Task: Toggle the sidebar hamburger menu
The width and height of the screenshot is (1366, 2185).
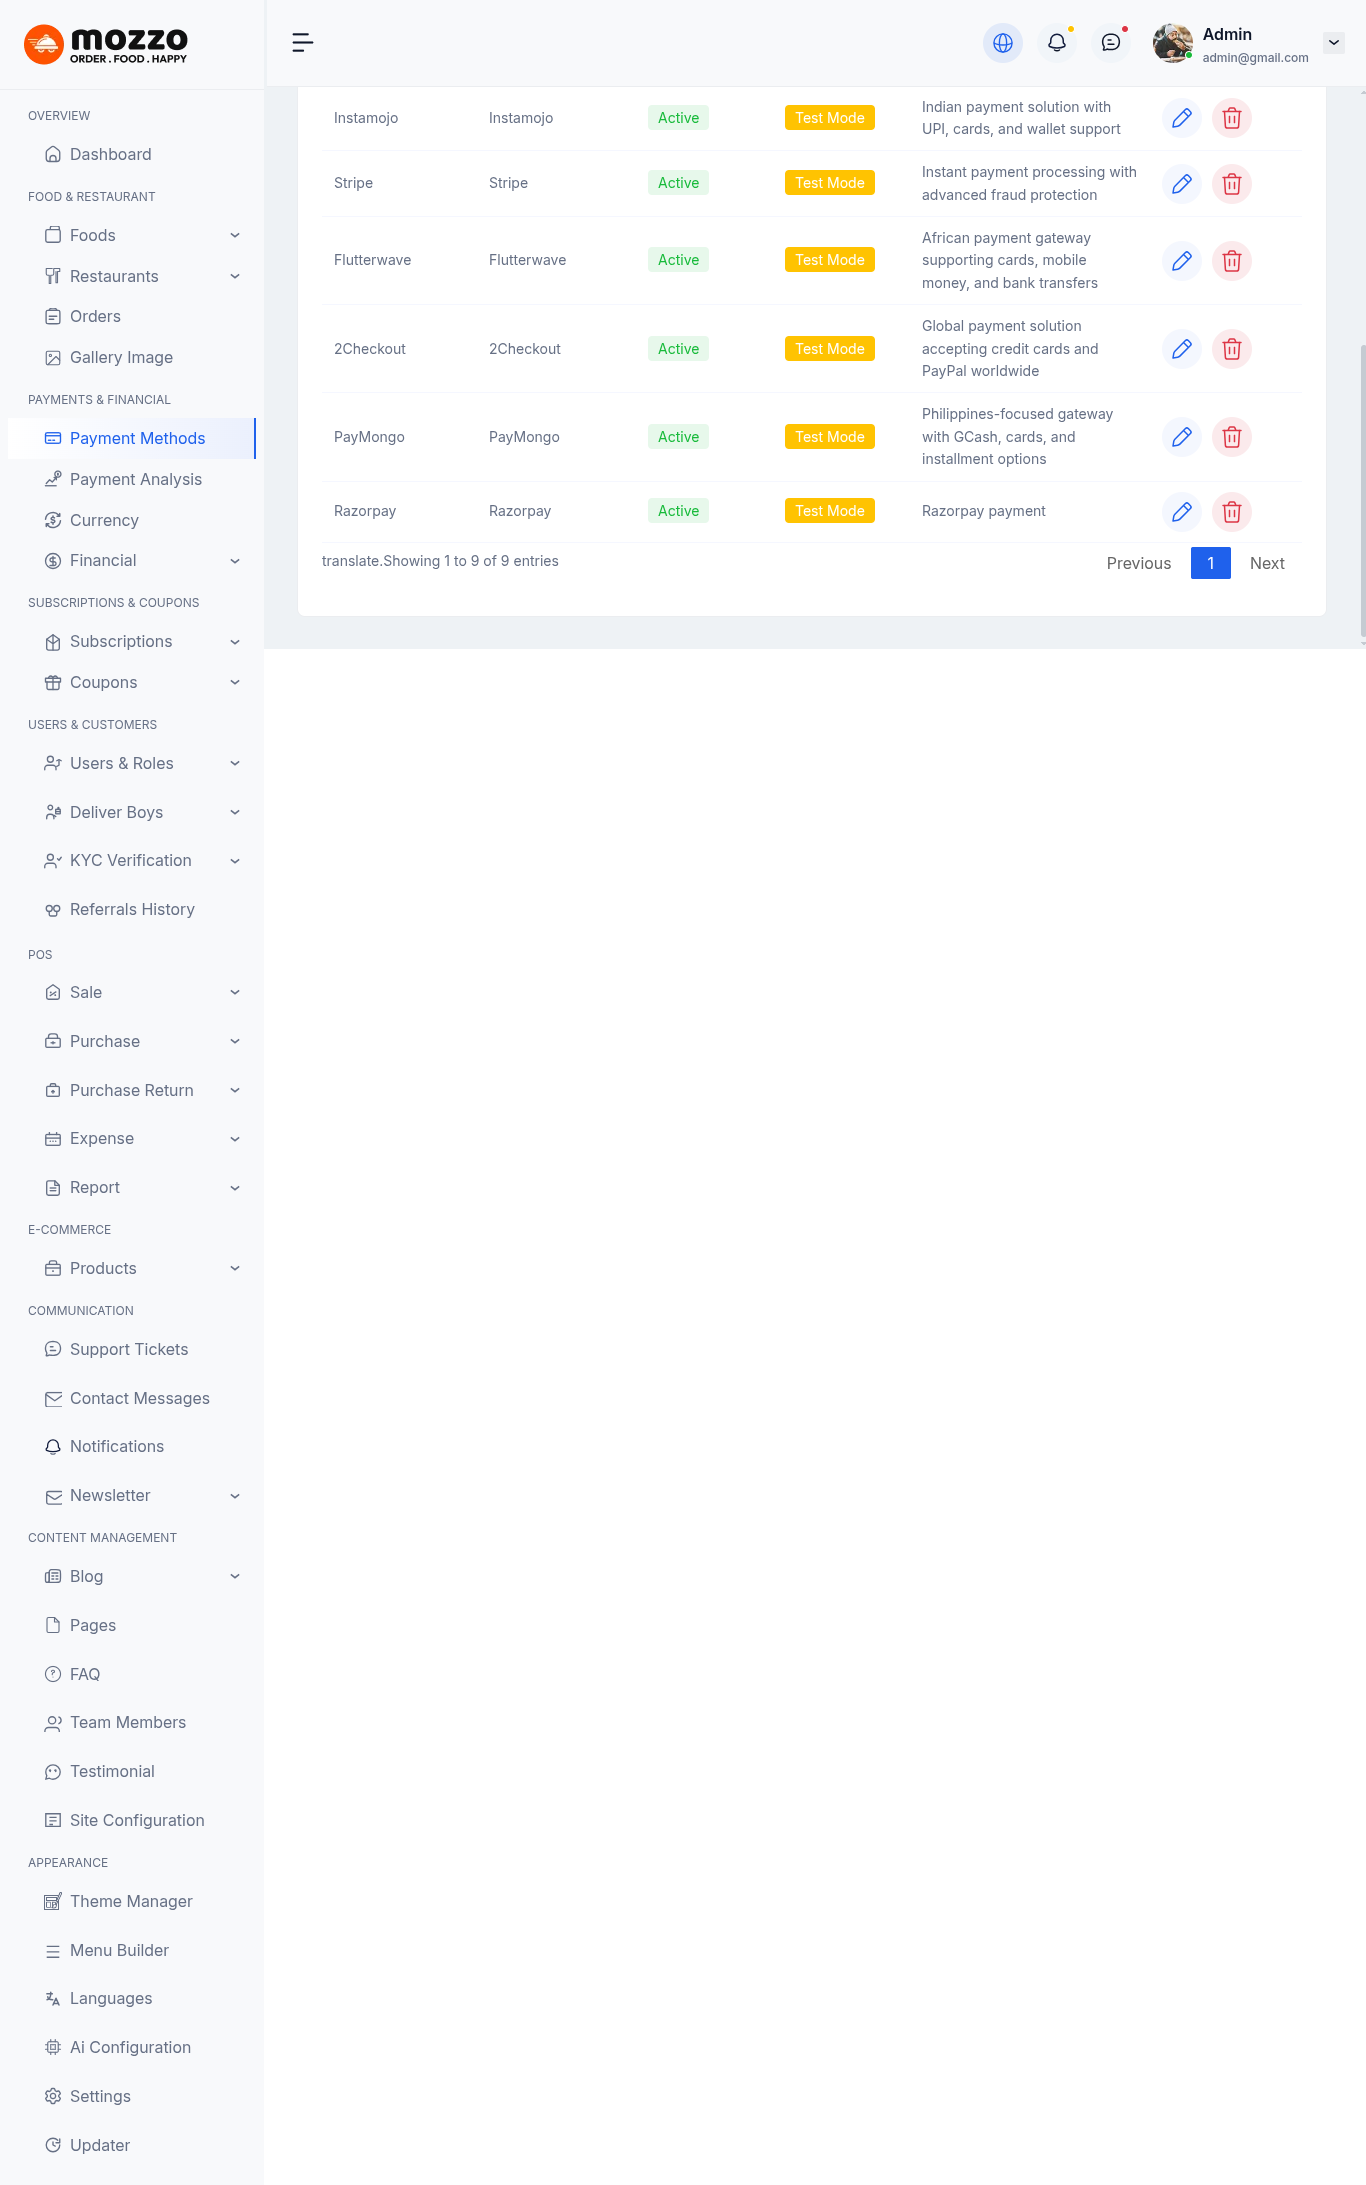Action: pos(302,42)
